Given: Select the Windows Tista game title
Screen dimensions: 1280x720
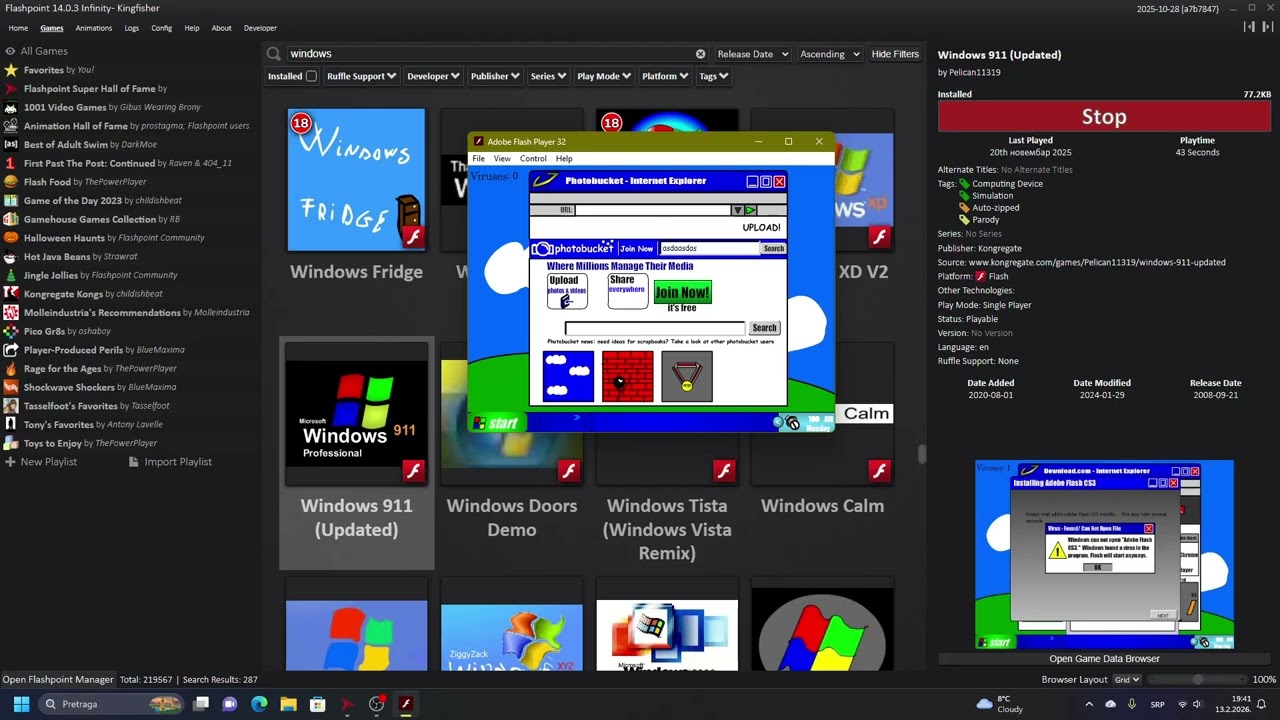Looking at the screenshot, I should click(x=667, y=529).
